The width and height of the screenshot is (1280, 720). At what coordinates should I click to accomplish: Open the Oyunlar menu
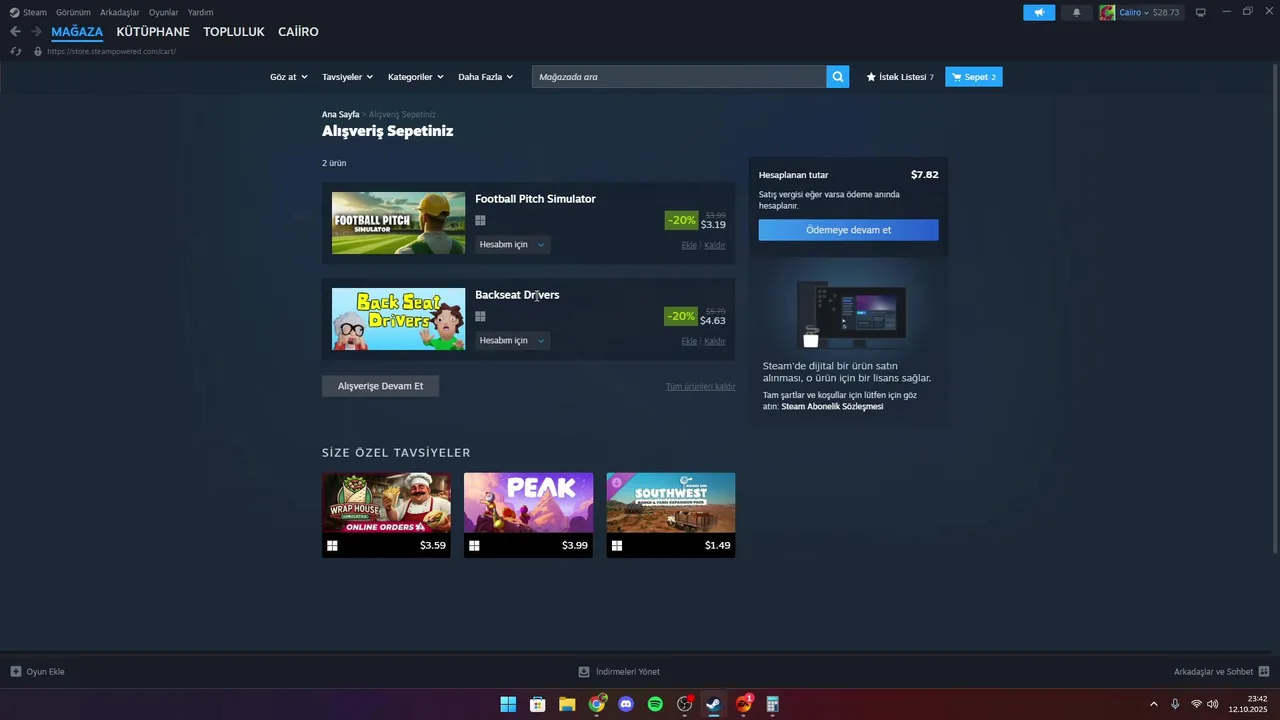[163, 12]
